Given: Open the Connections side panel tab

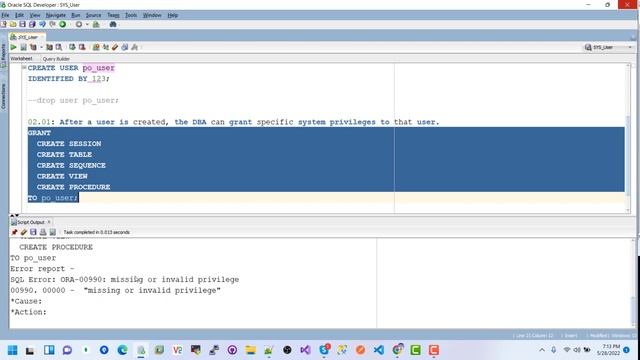Looking at the screenshot, I should (4, 96).
